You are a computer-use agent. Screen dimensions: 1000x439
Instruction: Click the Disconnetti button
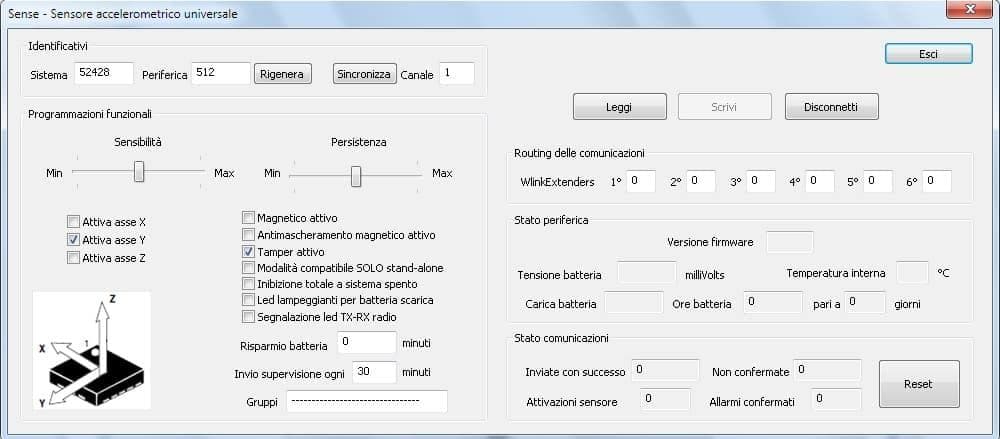(831, 106)
